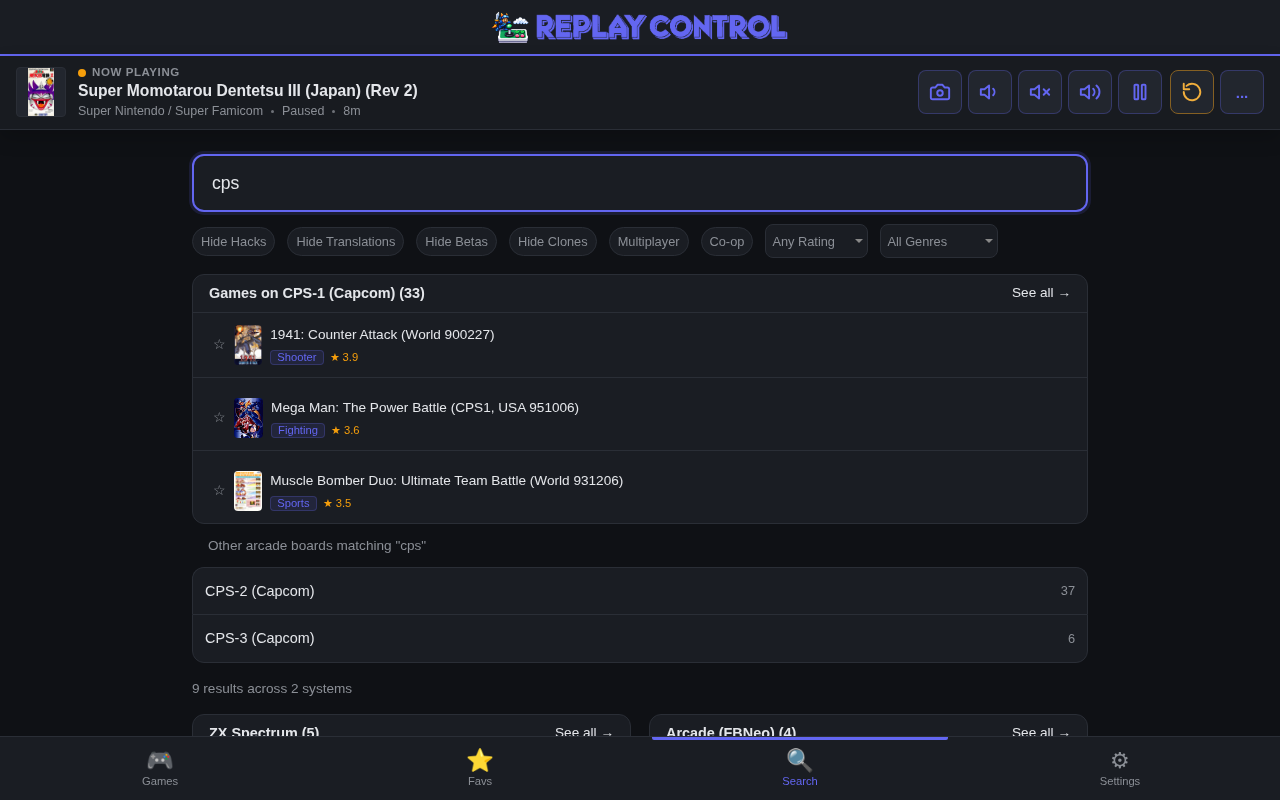
Task: Open the 1941: Counter Attack box art
Action: [x=248, y=345]
